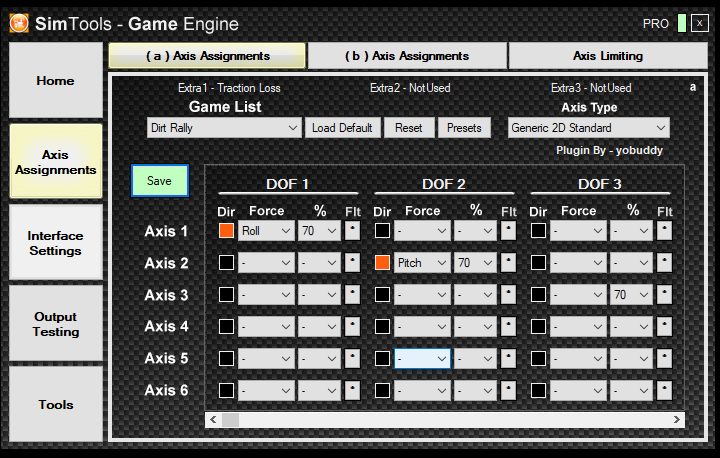The image size is (720, 458).
Task: Toggle Axis 1 DOF 2 filter button
Action: (x=508, y=231)
